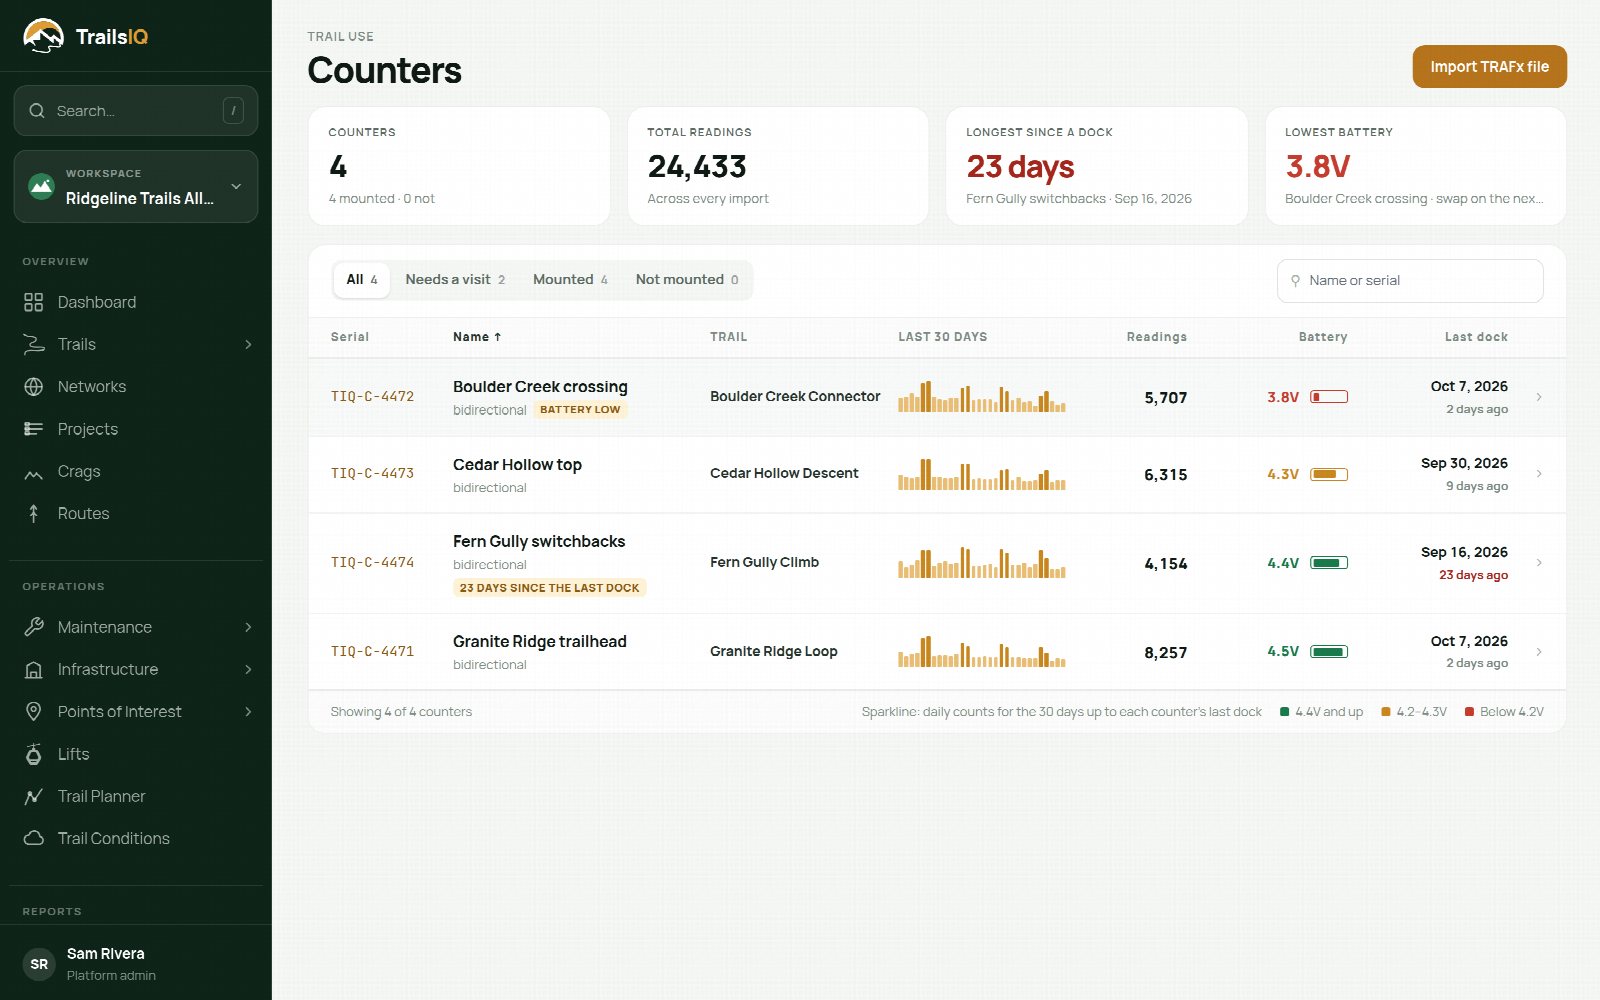
Task: Open Maintenance wrench icon
Action: click(x=34, y=627)
